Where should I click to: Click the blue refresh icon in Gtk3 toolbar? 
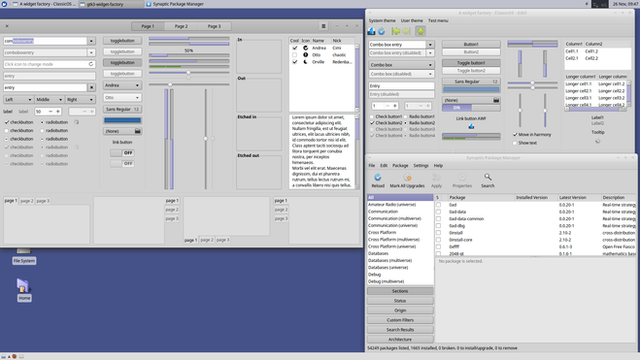coord(382,31)
